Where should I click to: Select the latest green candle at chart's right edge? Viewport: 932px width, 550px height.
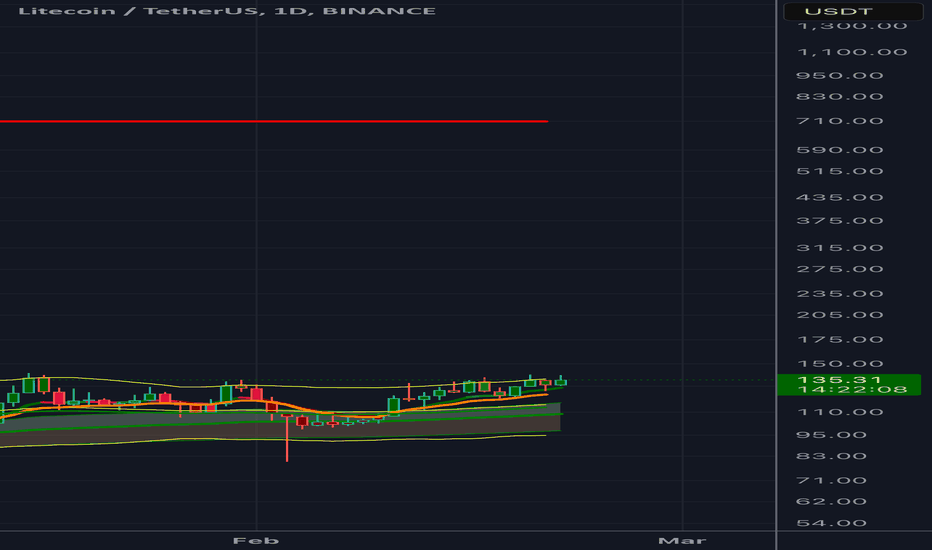tap(561, 382)
